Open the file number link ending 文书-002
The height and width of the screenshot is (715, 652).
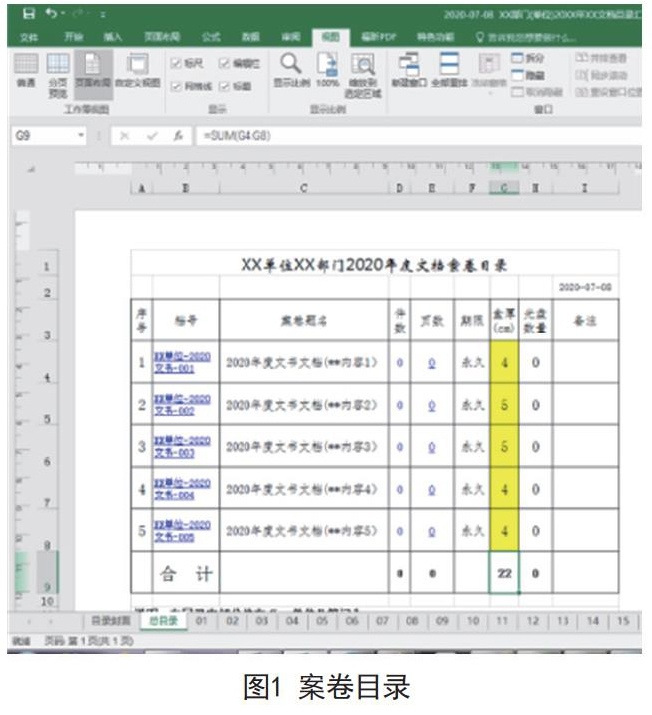[182, 404]
